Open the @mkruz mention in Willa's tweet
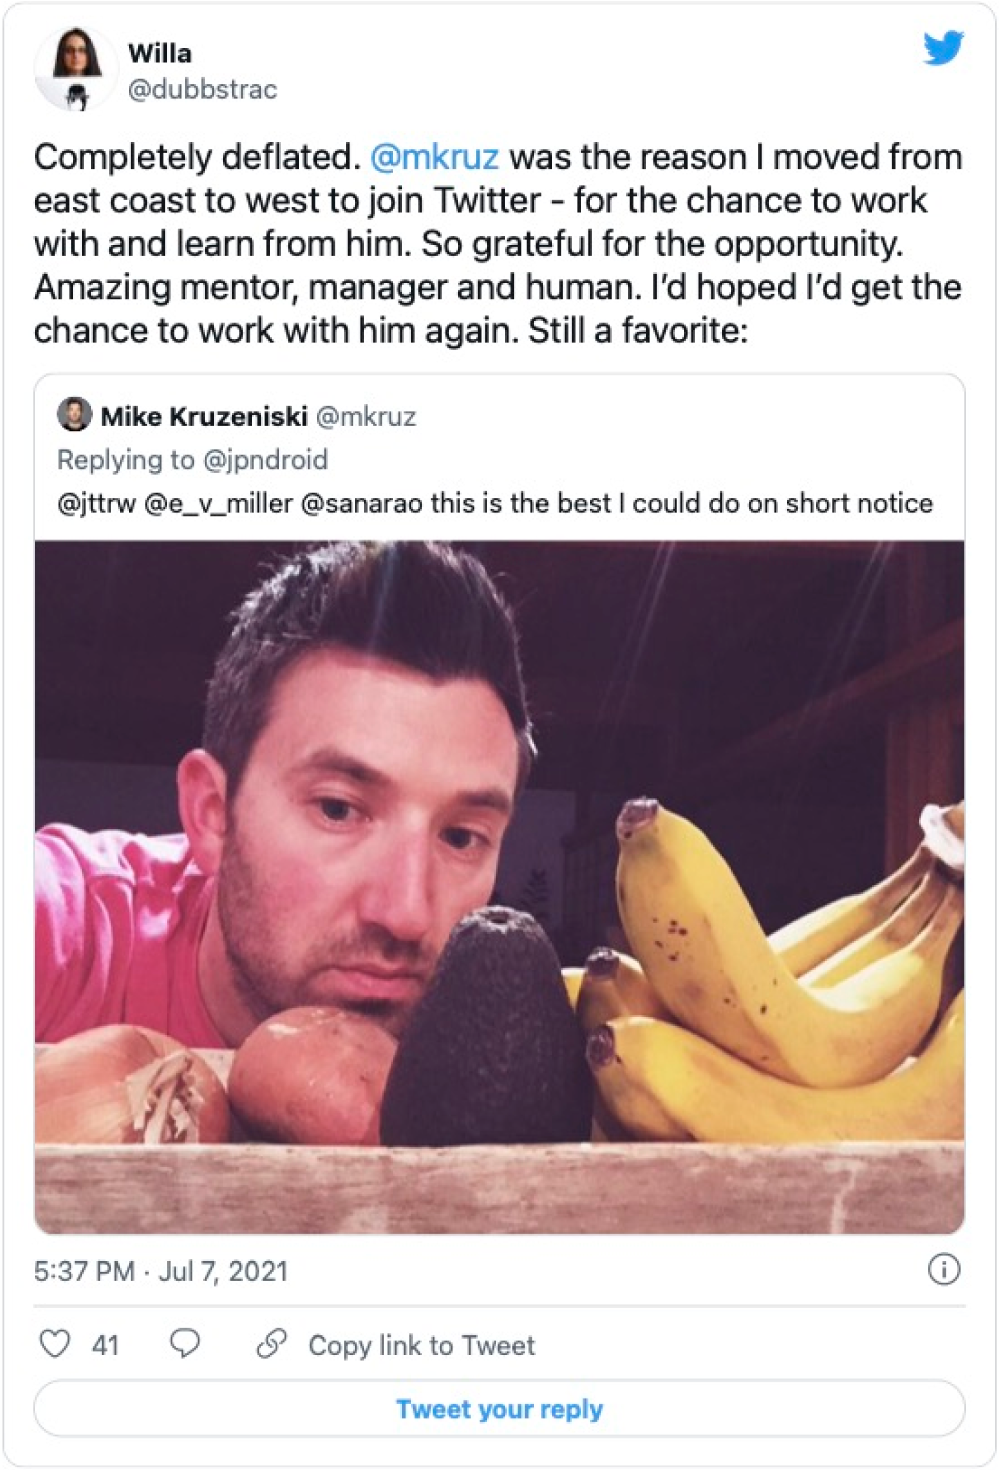999x1470 pixels. (434, 158)
